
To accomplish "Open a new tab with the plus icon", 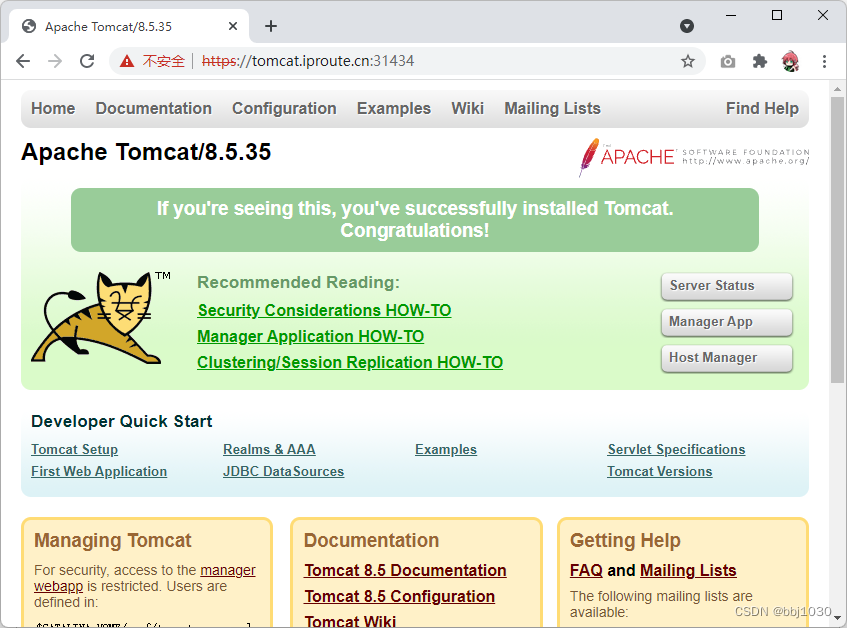I will 271,26.
